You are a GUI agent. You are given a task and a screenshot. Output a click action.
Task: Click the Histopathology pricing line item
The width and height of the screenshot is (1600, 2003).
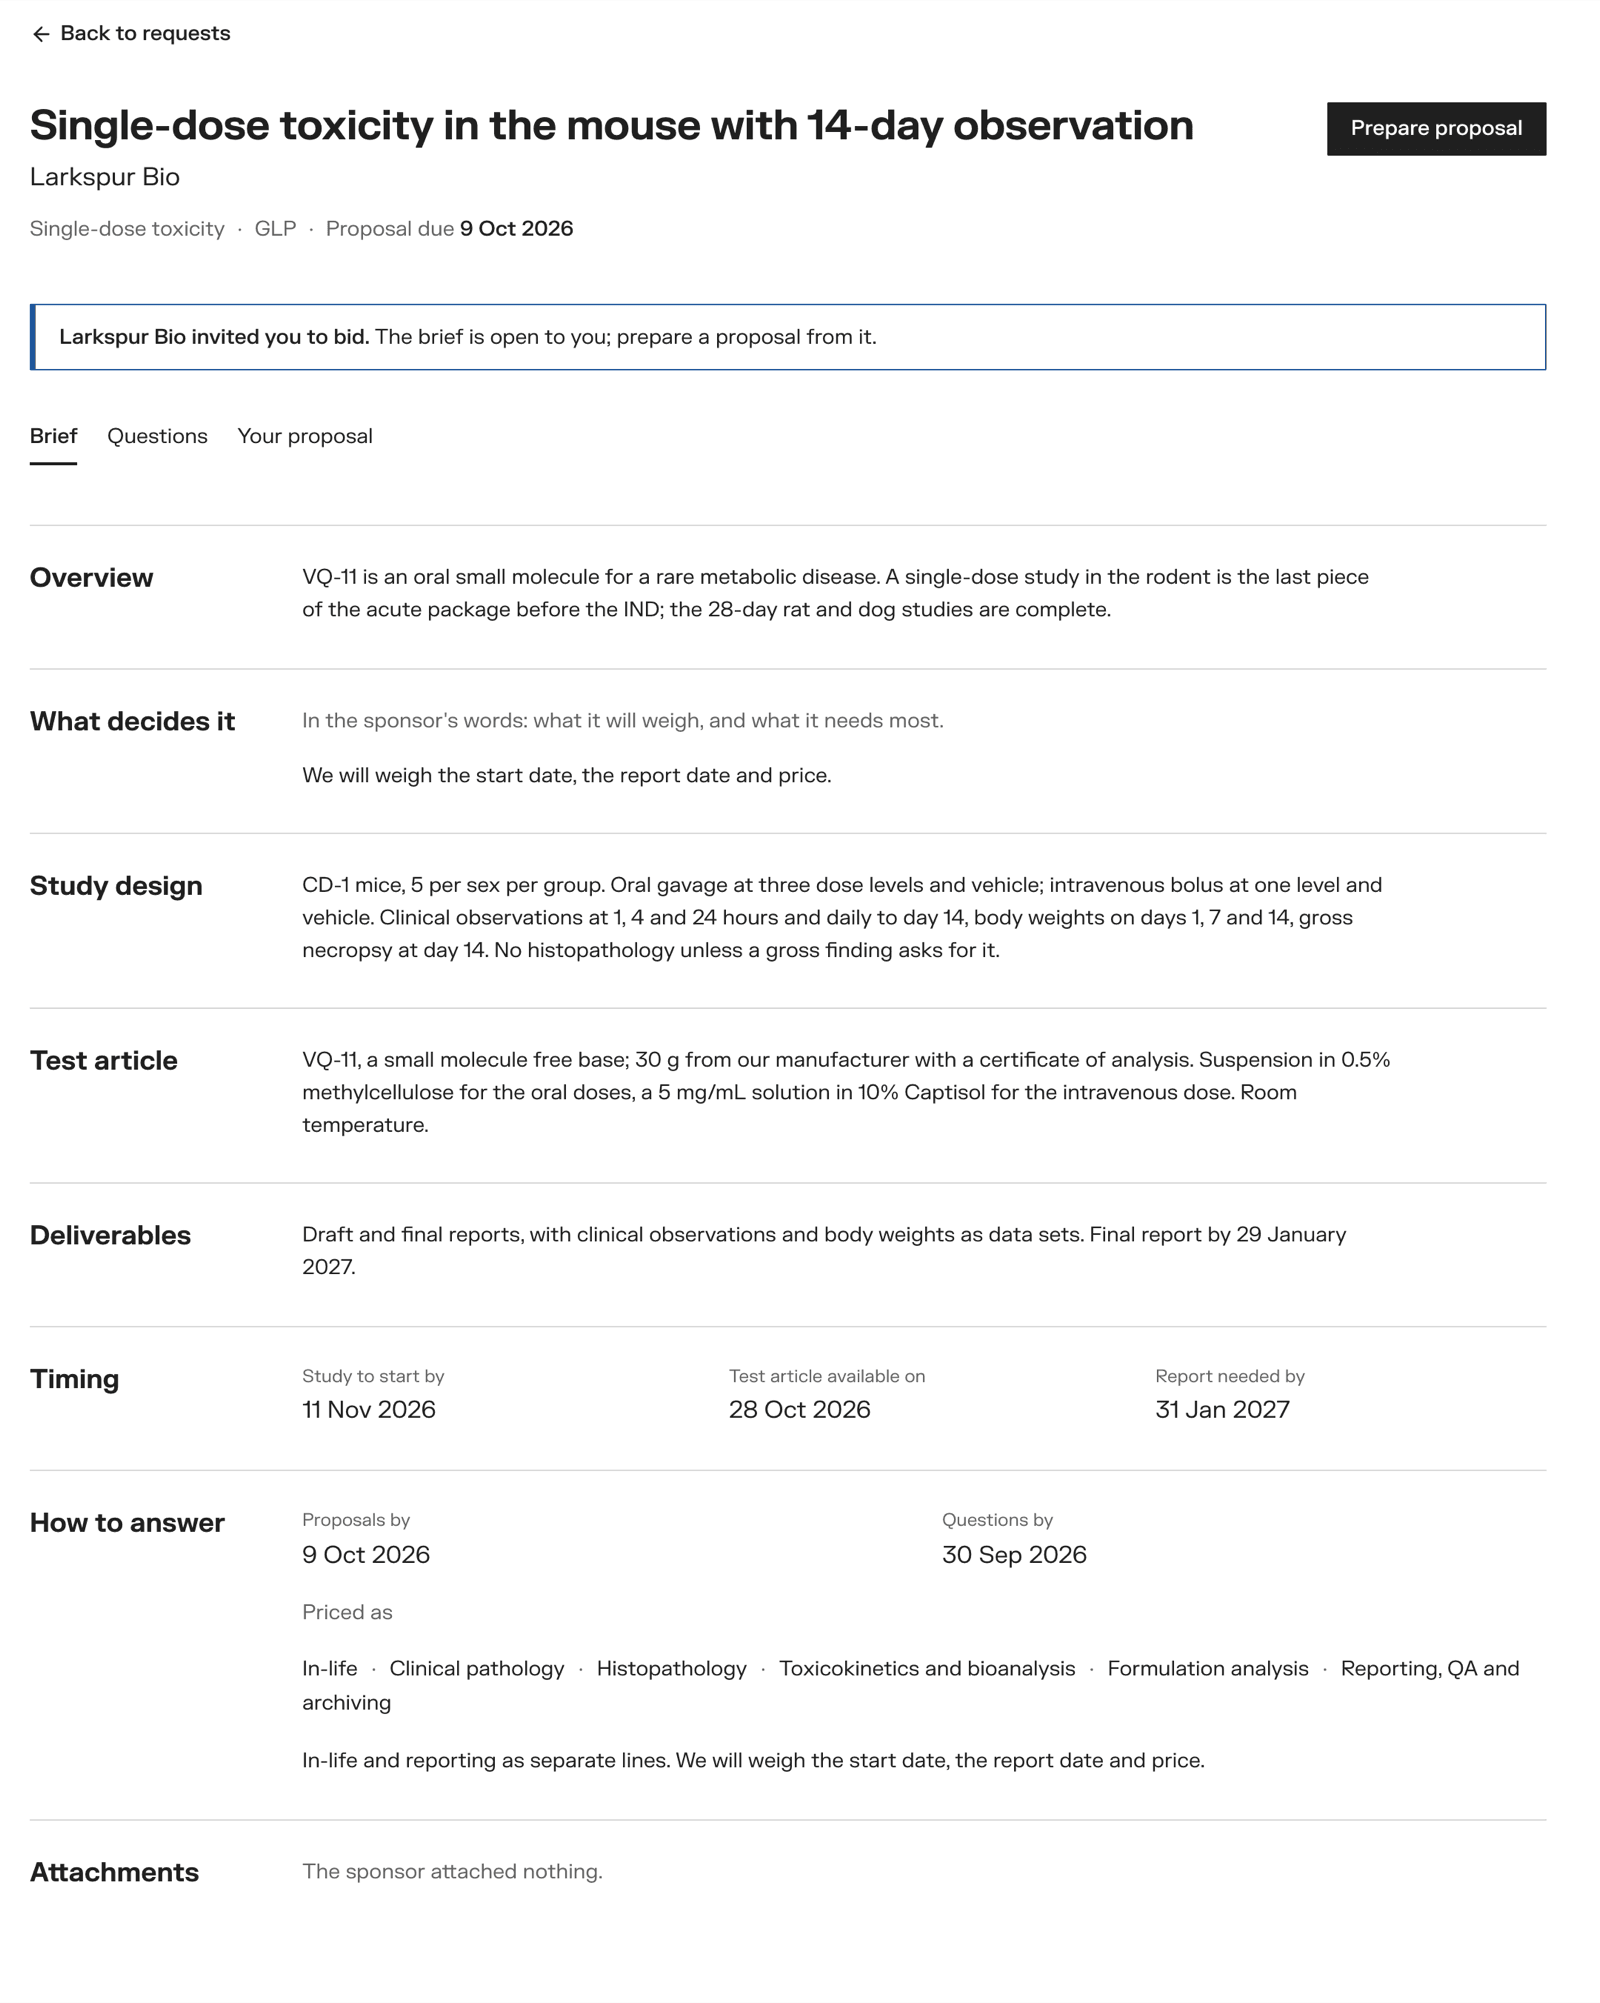pyautogui.click(x=671, y=1668)
